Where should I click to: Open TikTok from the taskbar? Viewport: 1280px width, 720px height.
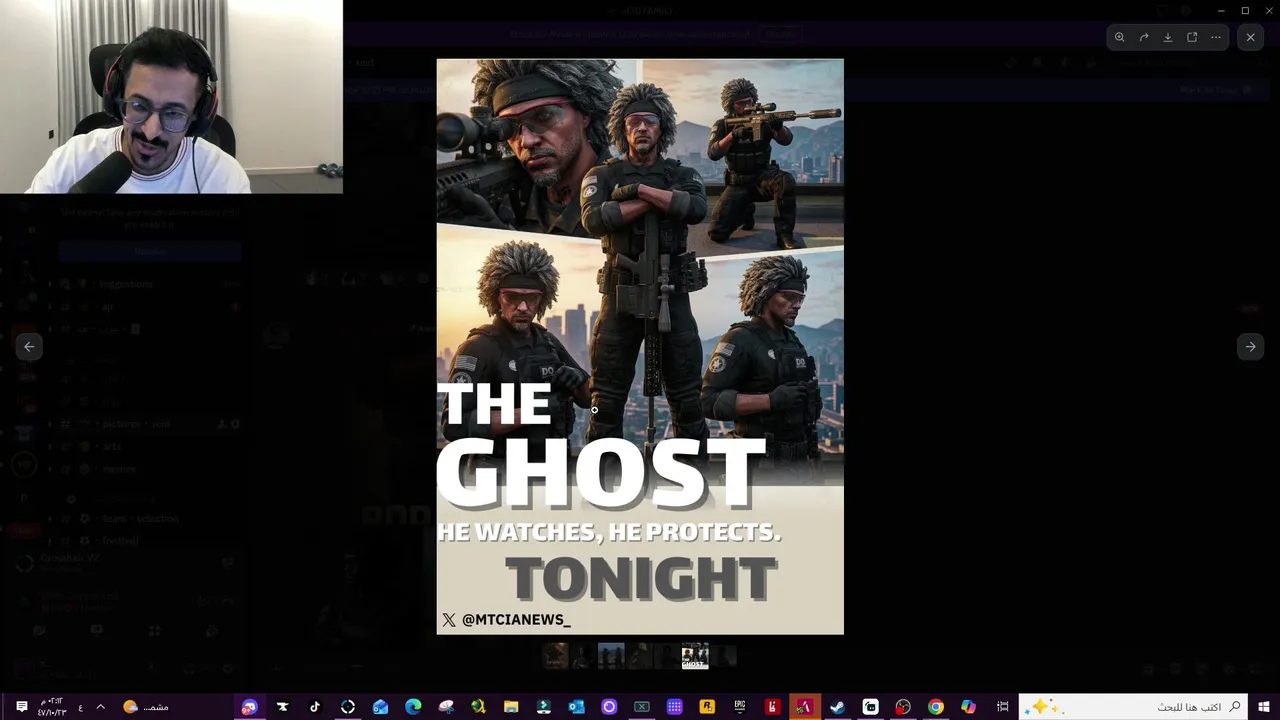click(315, 707)
